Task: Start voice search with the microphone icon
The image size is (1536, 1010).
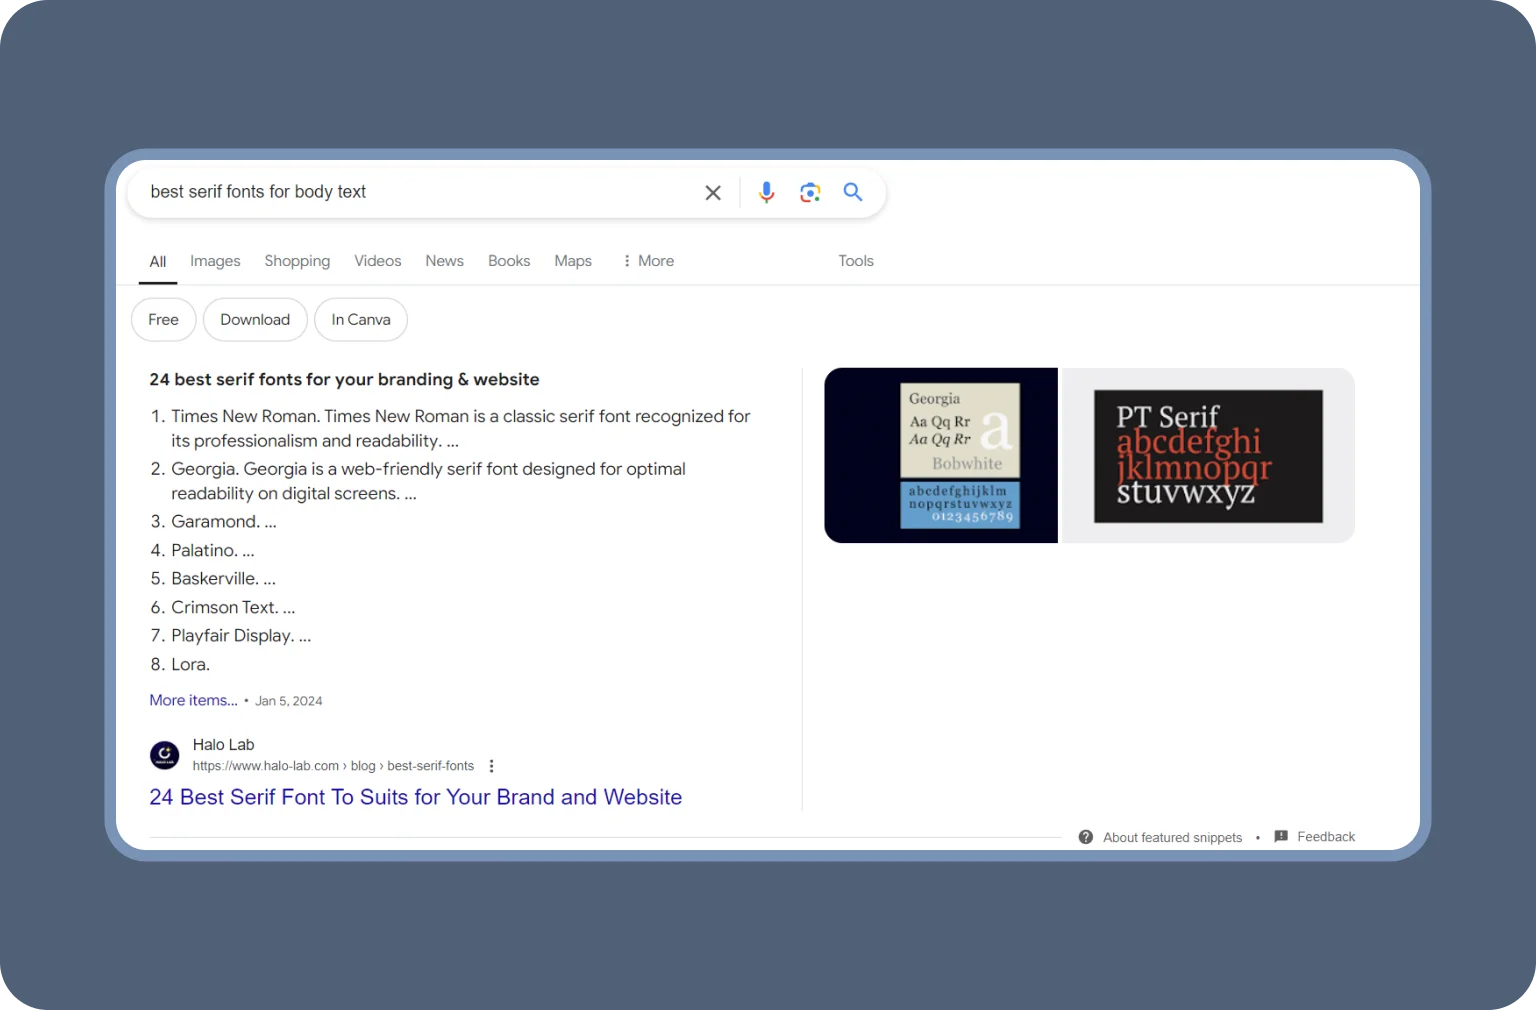Action: point(767,192)
